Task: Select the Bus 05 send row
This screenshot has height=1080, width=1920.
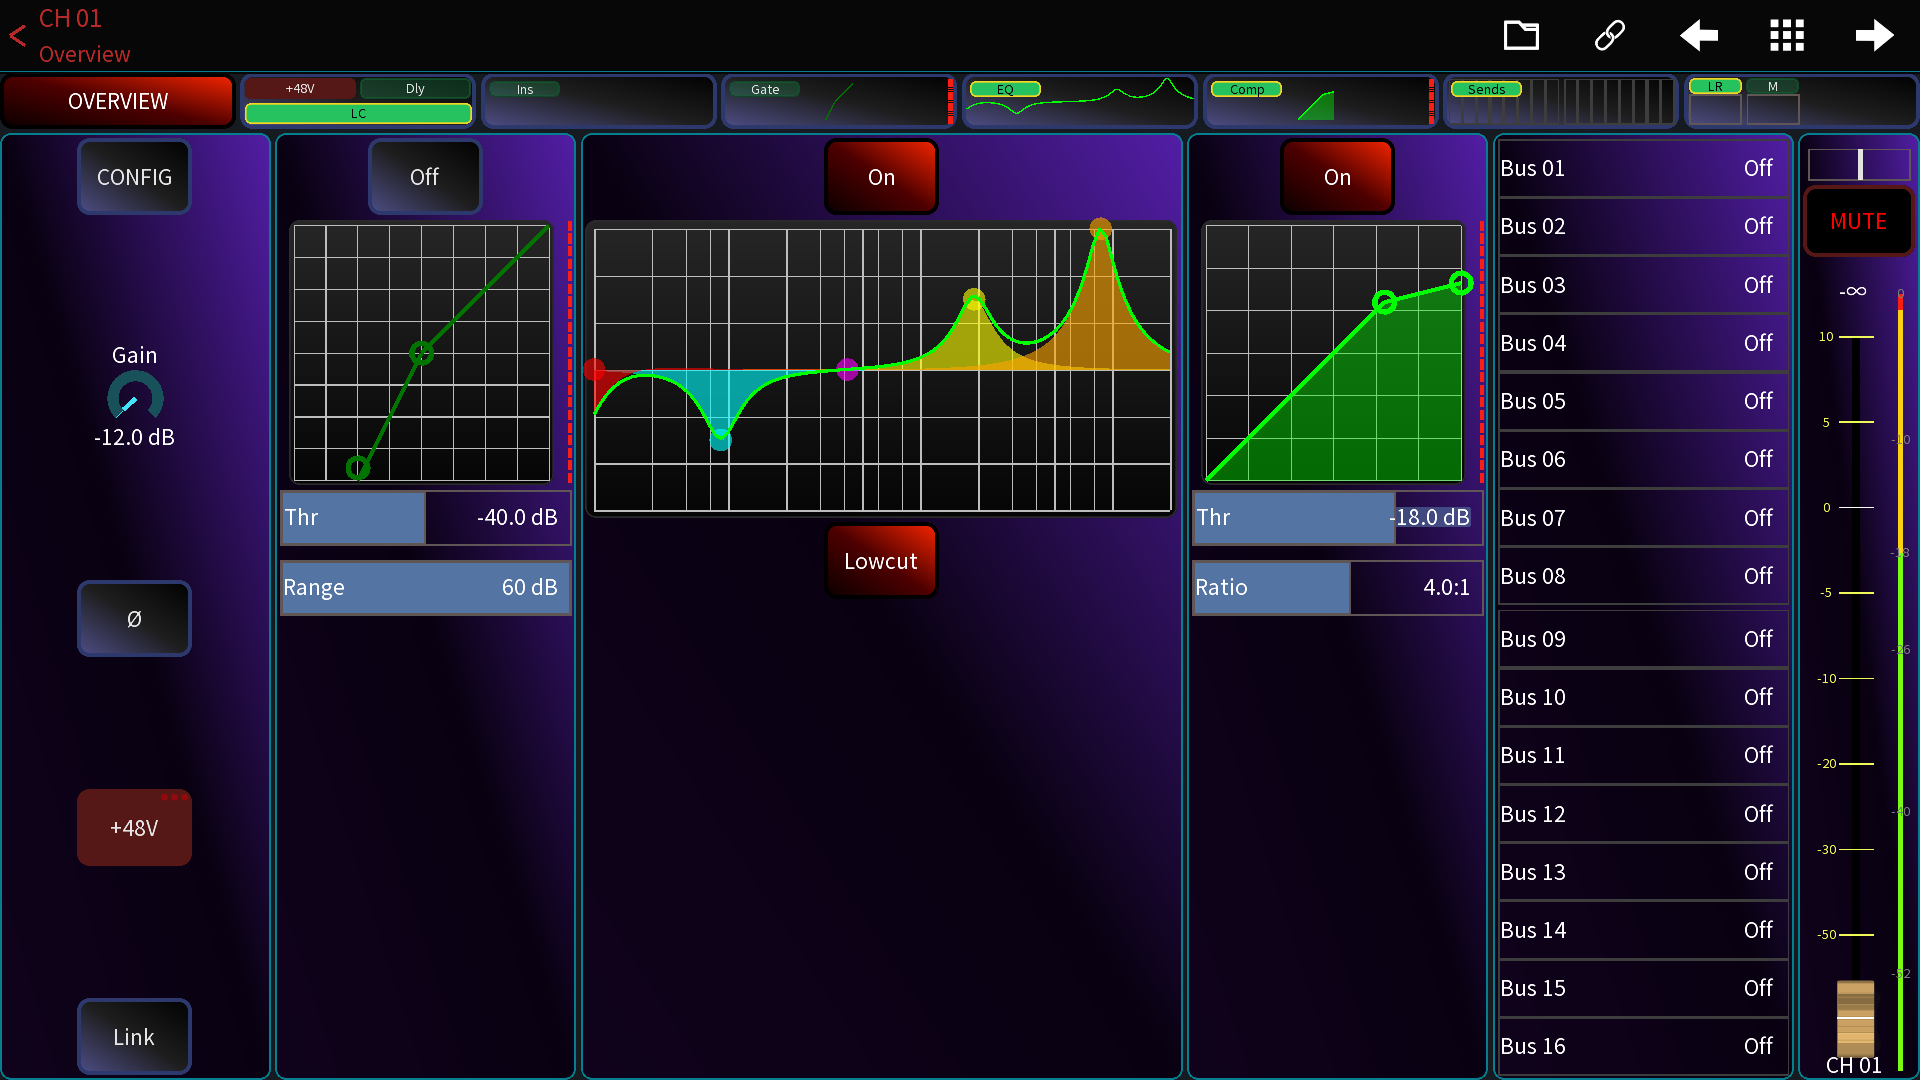Action: (x=1640, y=401)
